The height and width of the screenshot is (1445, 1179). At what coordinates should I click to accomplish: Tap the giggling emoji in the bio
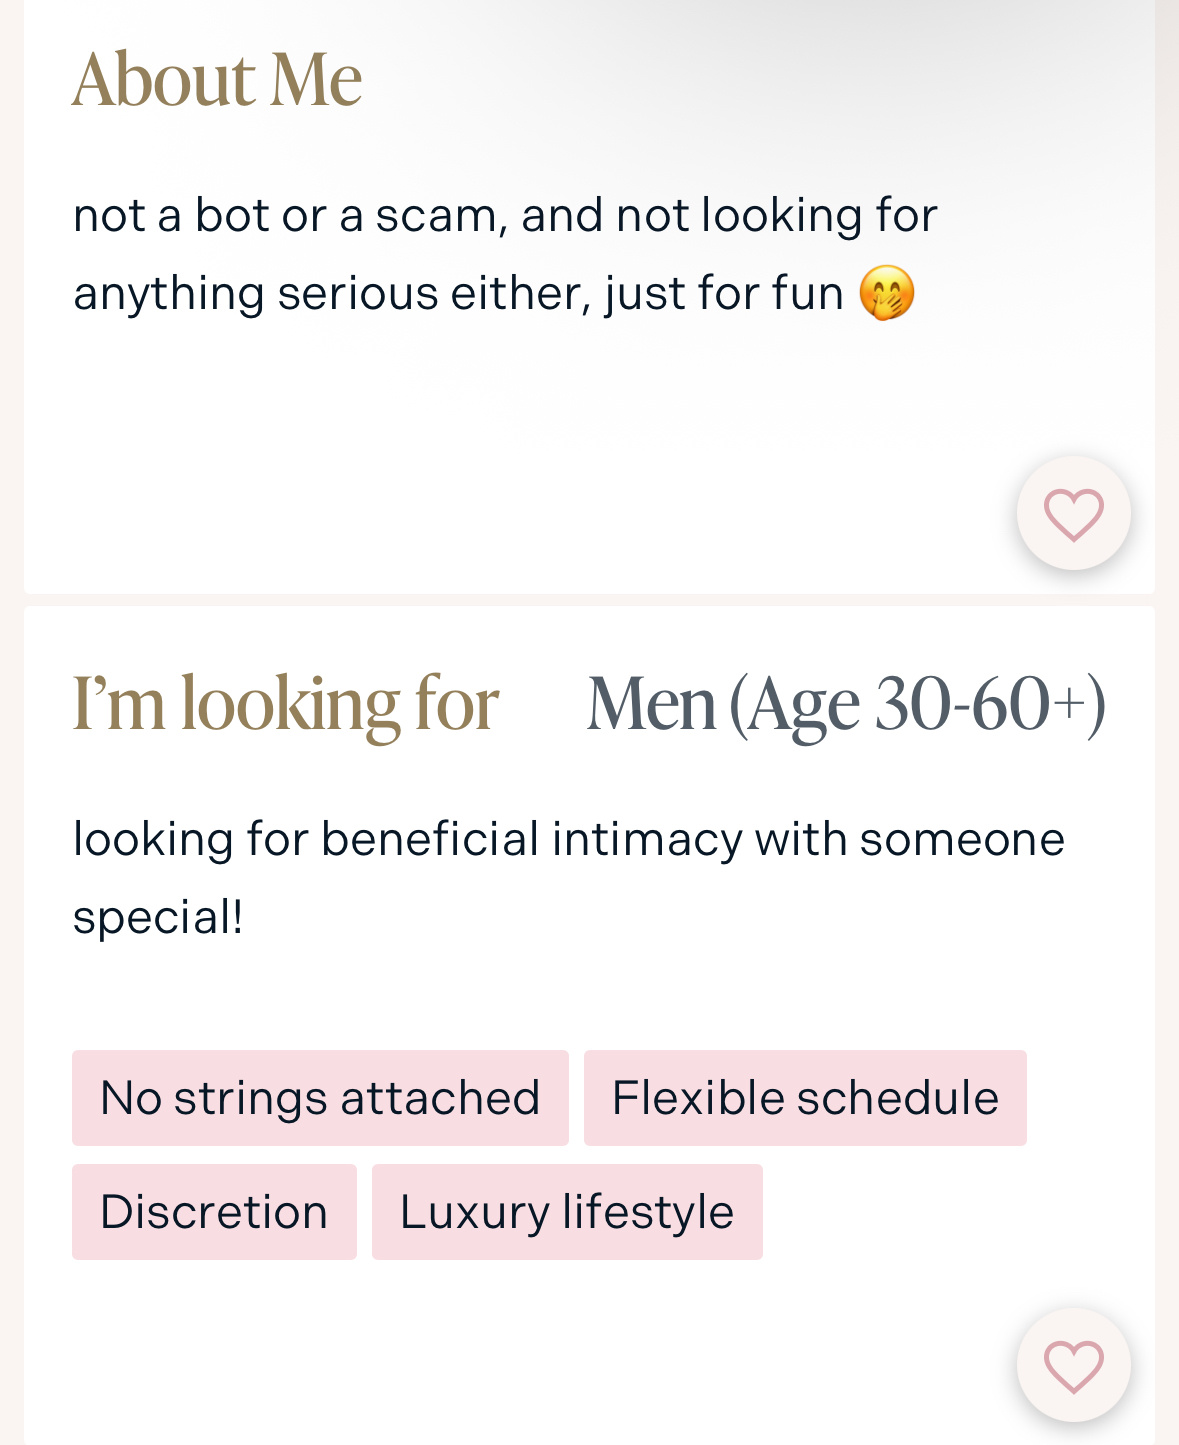(887, 294)
